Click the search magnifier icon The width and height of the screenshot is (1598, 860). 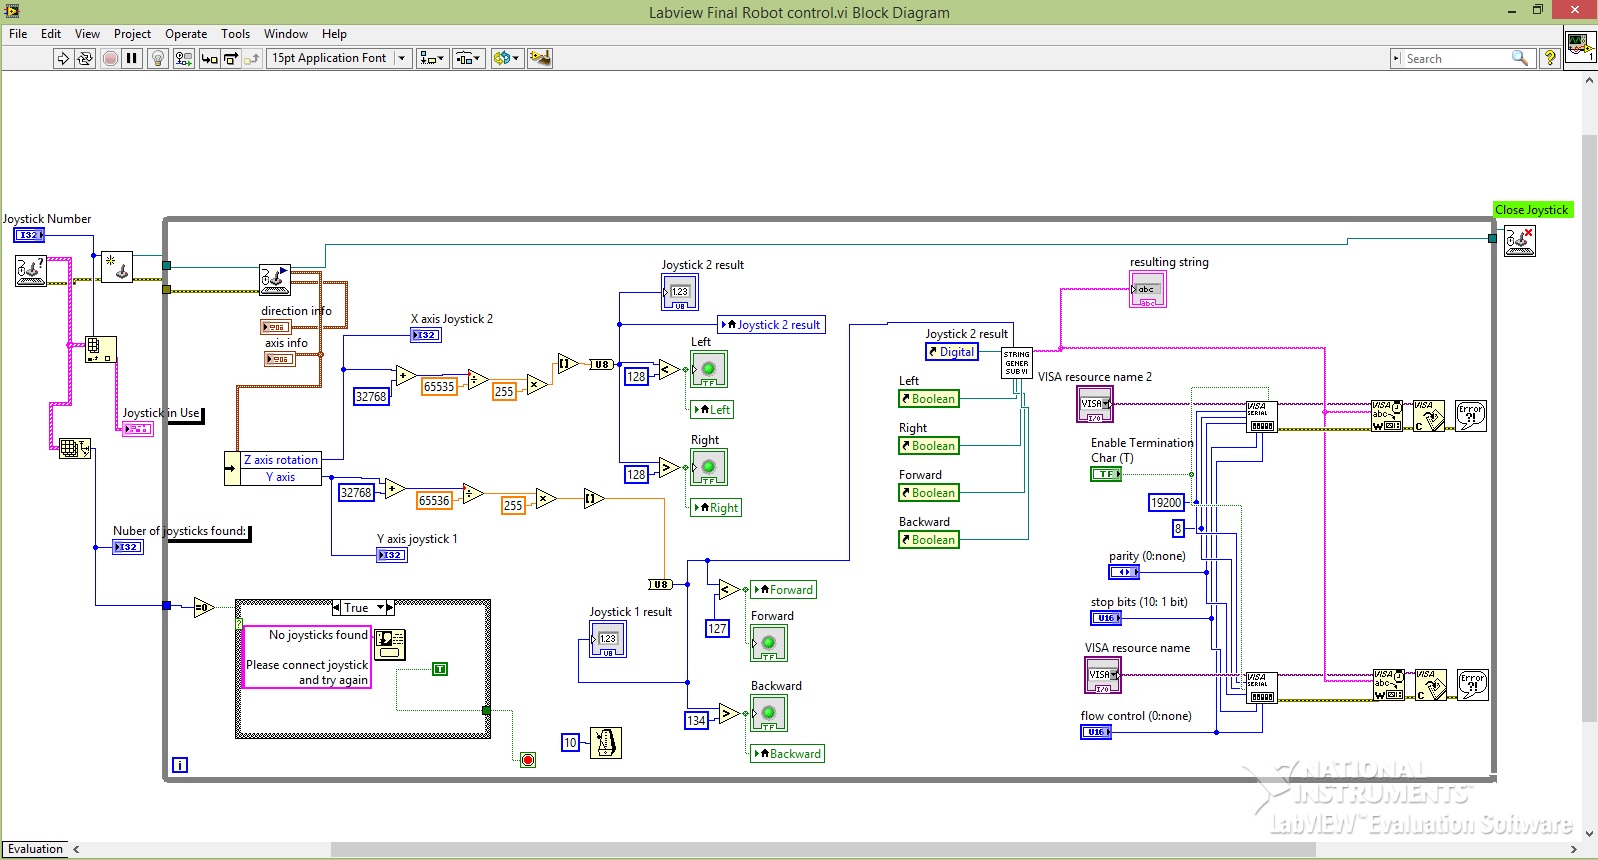1520,58
